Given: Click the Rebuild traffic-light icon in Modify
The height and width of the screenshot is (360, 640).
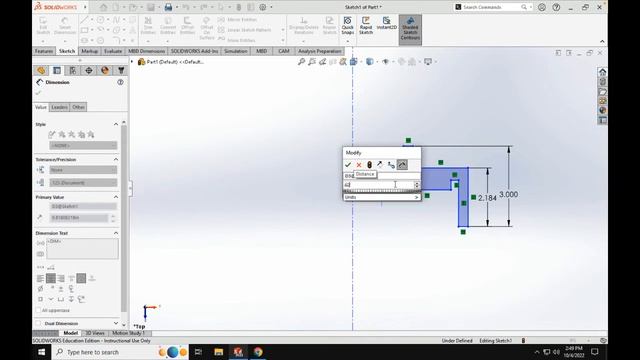Looking at the screenshot, I should pos(369,164).
